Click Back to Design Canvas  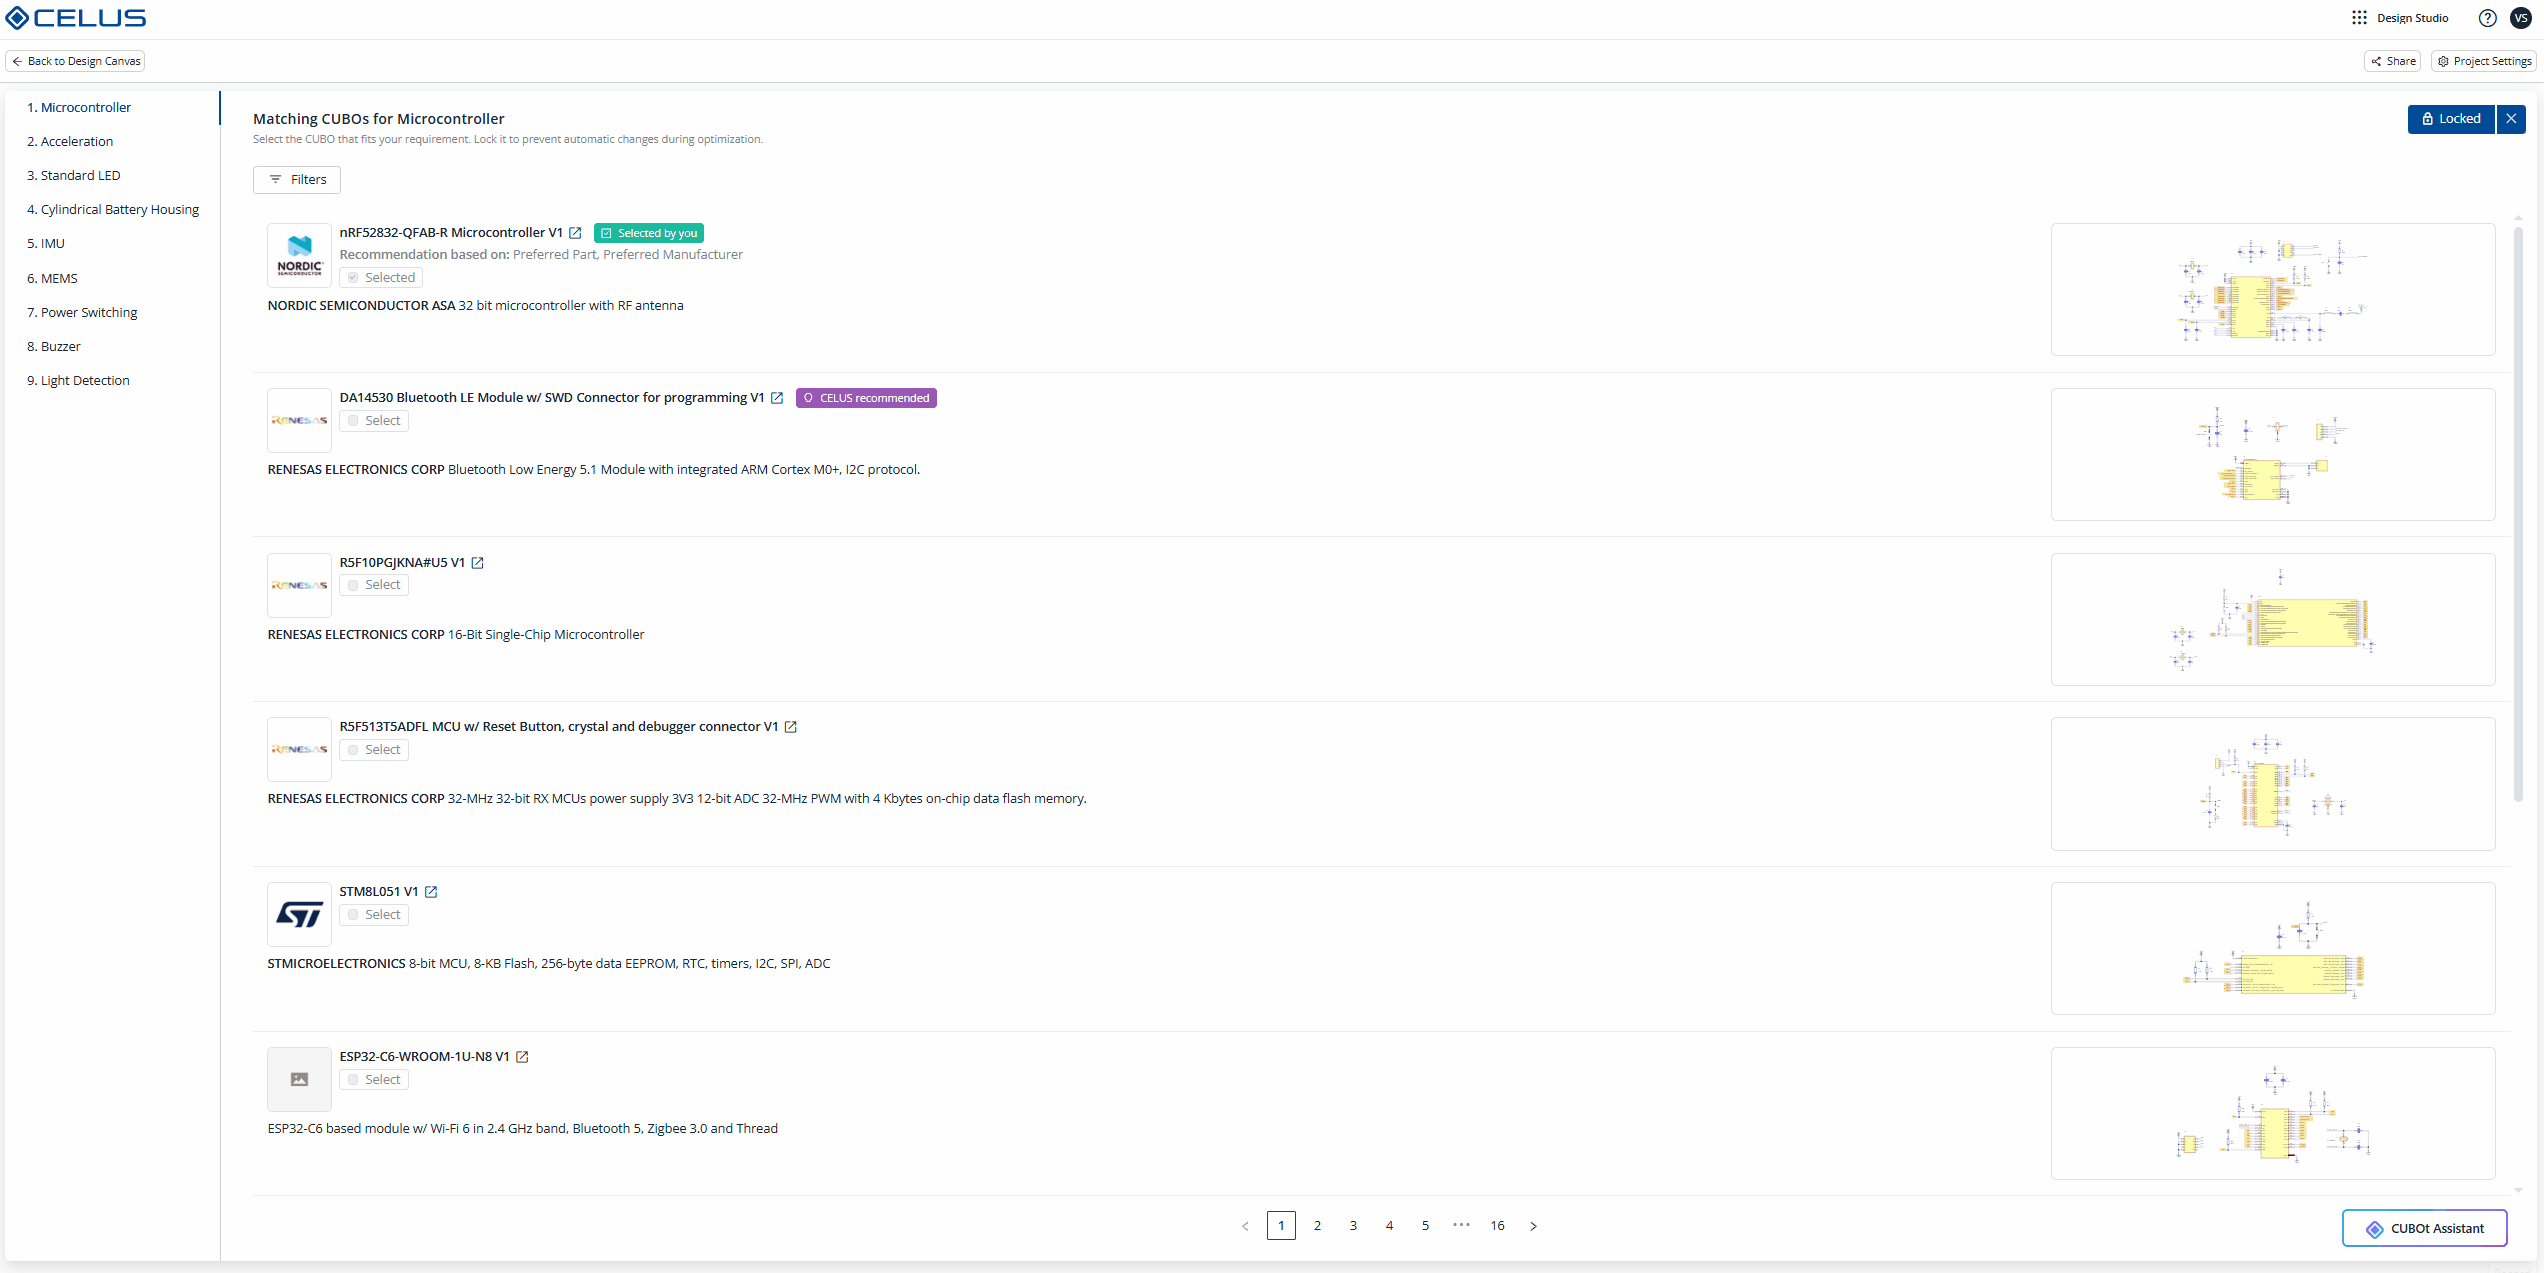pyautogui.click(x=76, y=61)
